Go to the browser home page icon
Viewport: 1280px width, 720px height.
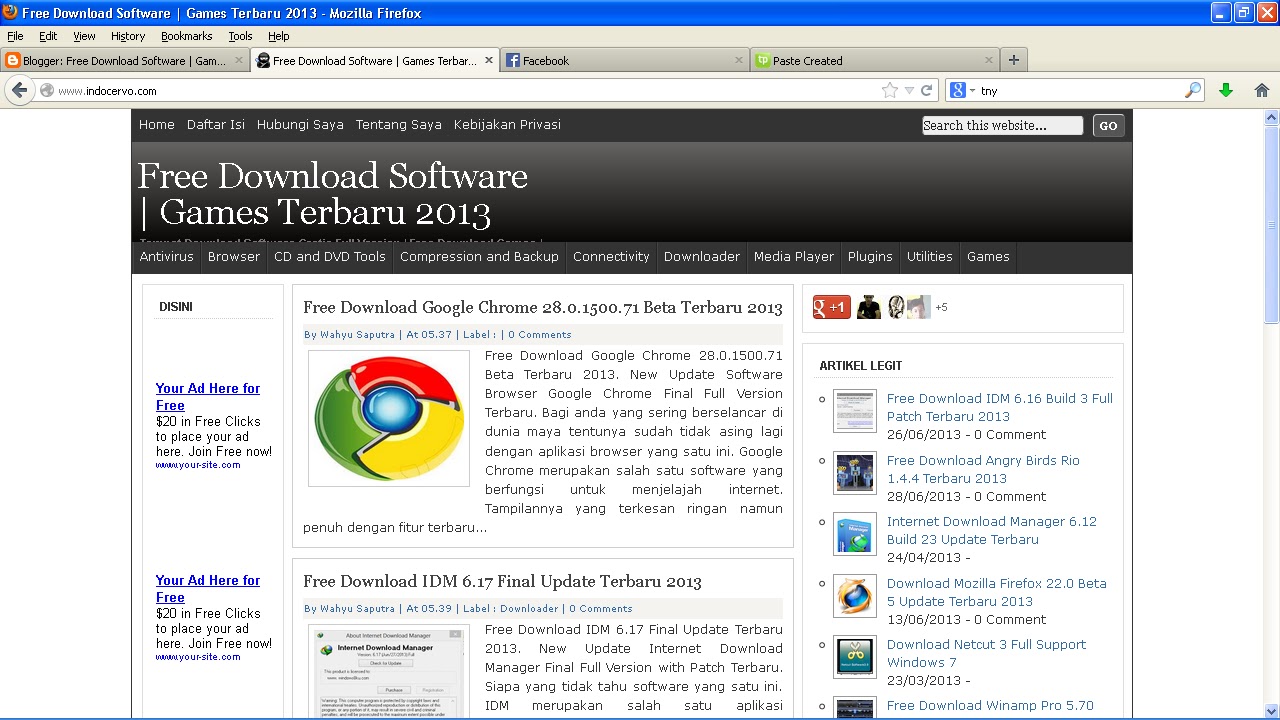coord(1262,90)
